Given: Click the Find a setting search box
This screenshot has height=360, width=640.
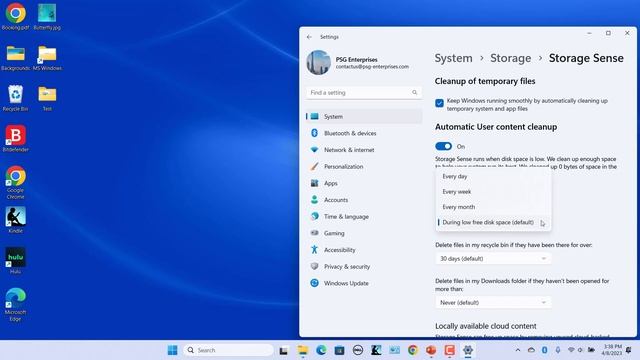Looking at the screenshot, I should click(x=364, y=93).
